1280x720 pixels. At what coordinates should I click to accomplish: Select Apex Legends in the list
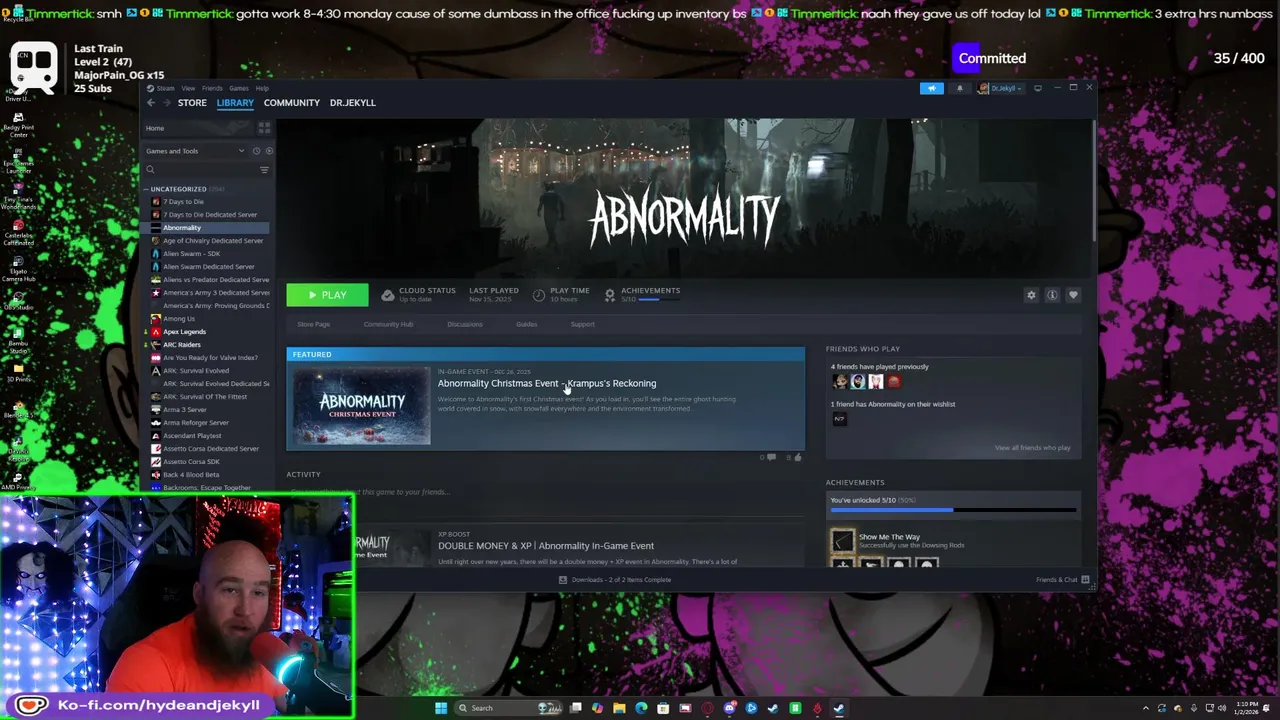pos(184,331)
